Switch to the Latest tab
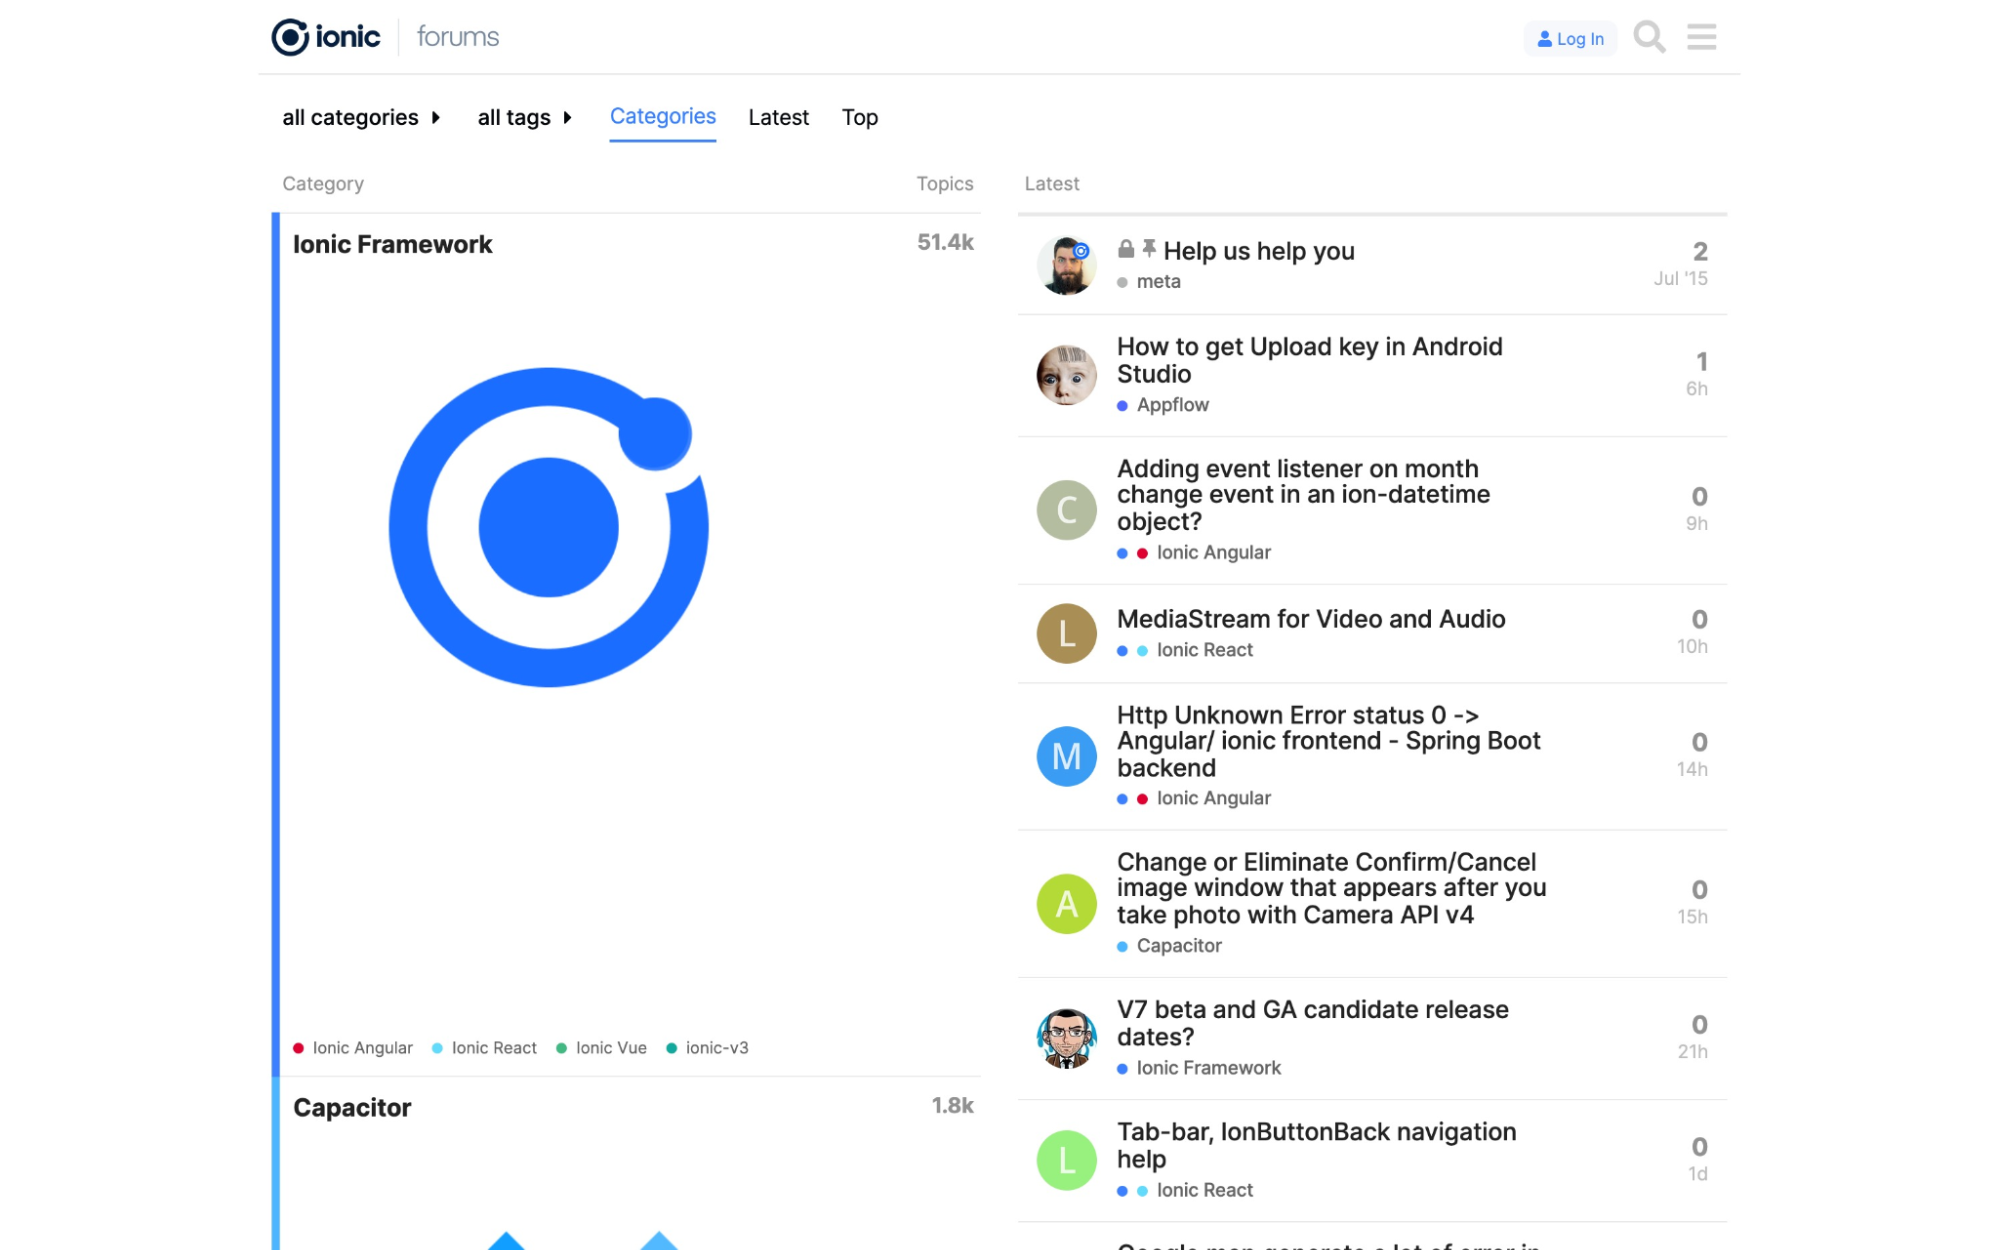Viewport: 1999px width, 1251px height. [778, 117]
